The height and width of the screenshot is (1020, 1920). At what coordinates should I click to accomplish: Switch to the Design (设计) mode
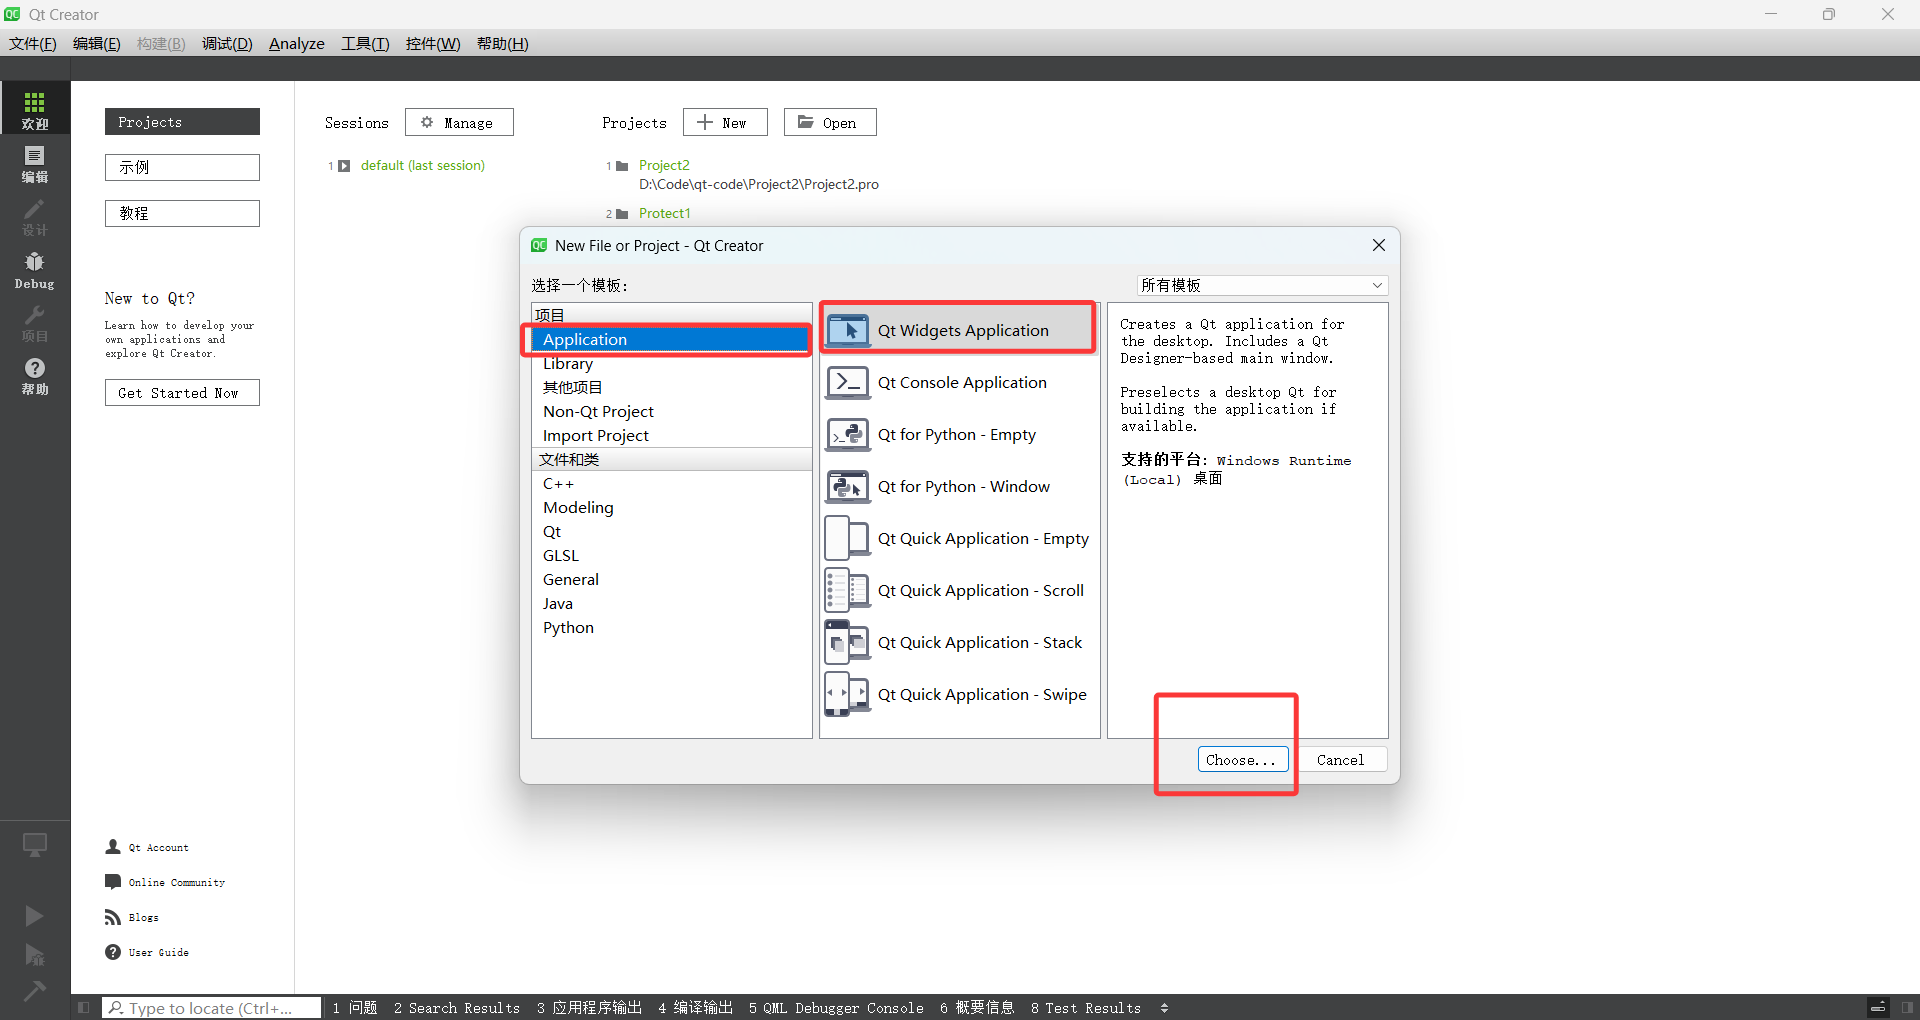[35, 216]
